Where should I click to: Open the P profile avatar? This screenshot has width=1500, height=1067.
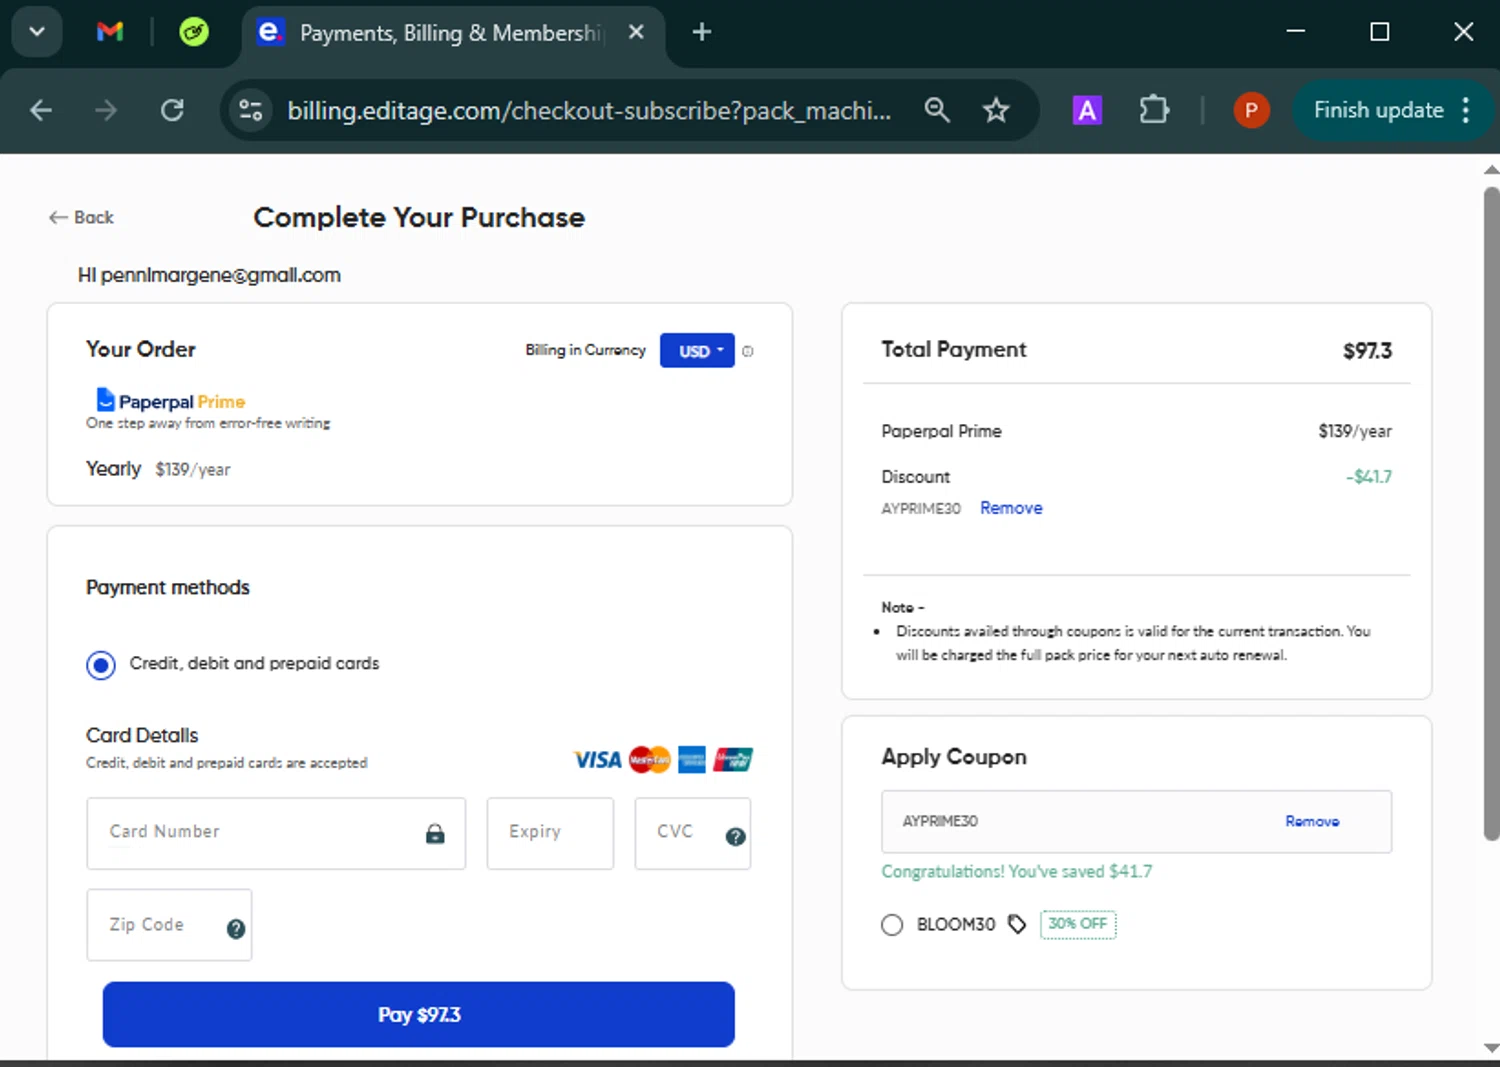(x=1251, y=110)
